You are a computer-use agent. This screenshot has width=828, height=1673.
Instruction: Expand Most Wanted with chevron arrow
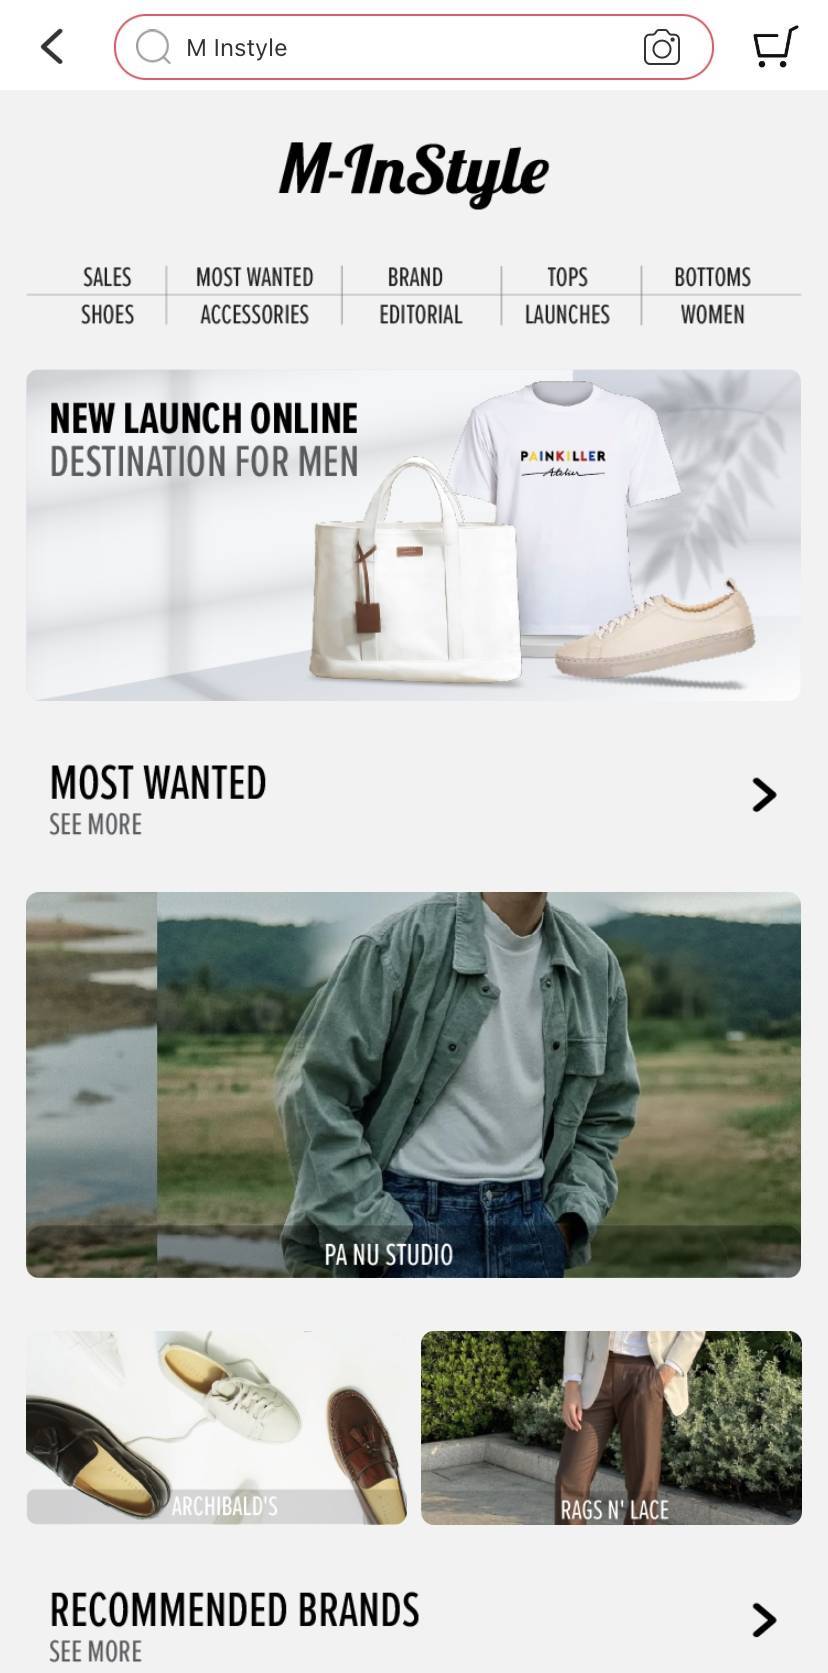pos(764,795)
